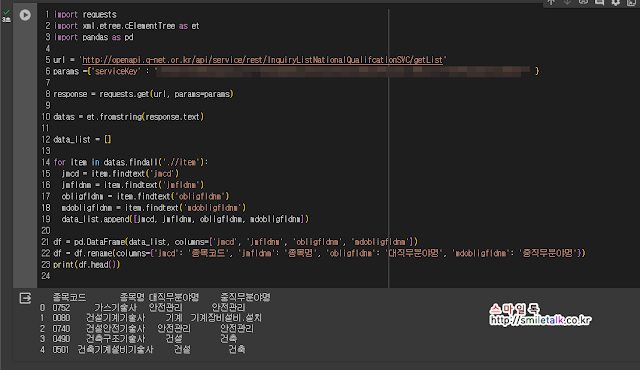This screenshot has width=640, height=370.
Task: Click the 'mdobligfldnm' string on line 18
Action: click(x=212, y=208)
